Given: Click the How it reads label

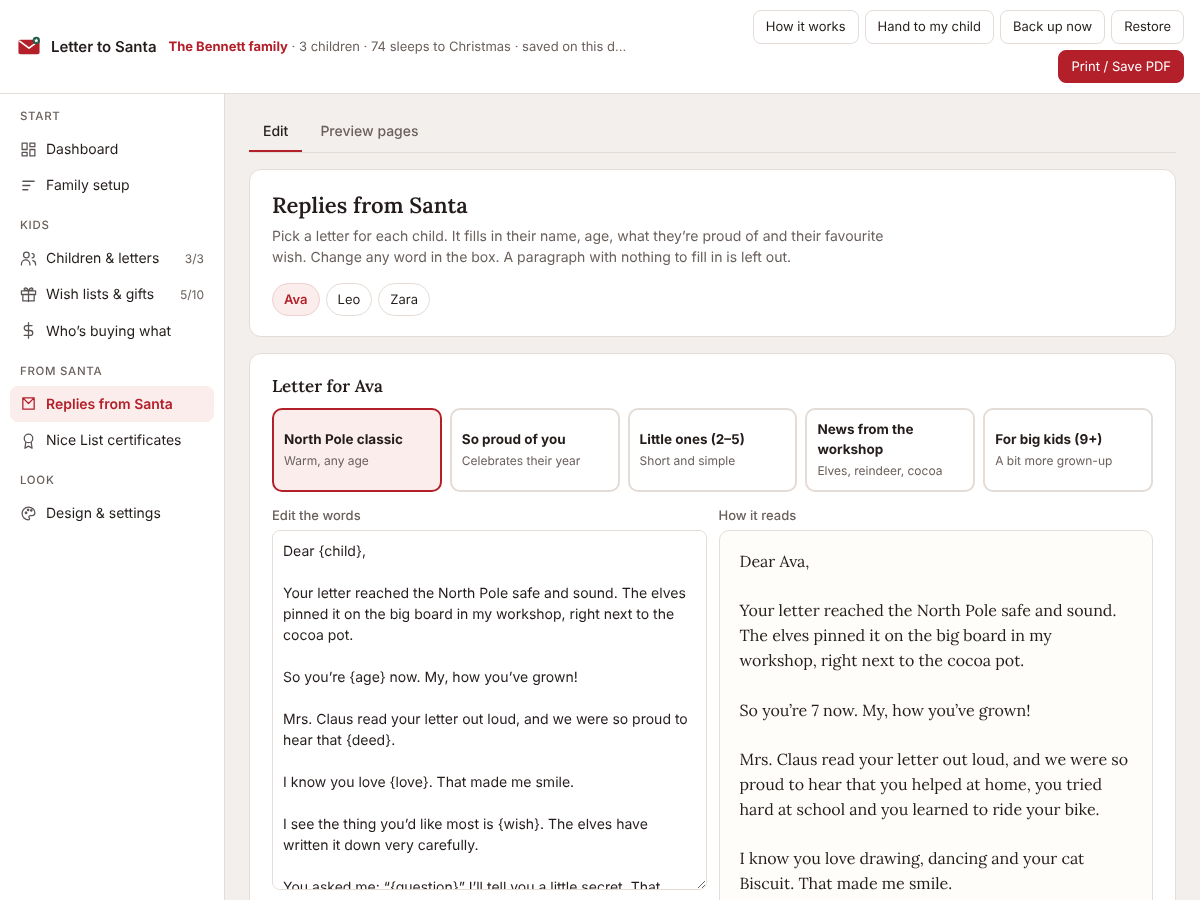Looking at the screenshot, I should click(757, 516).
